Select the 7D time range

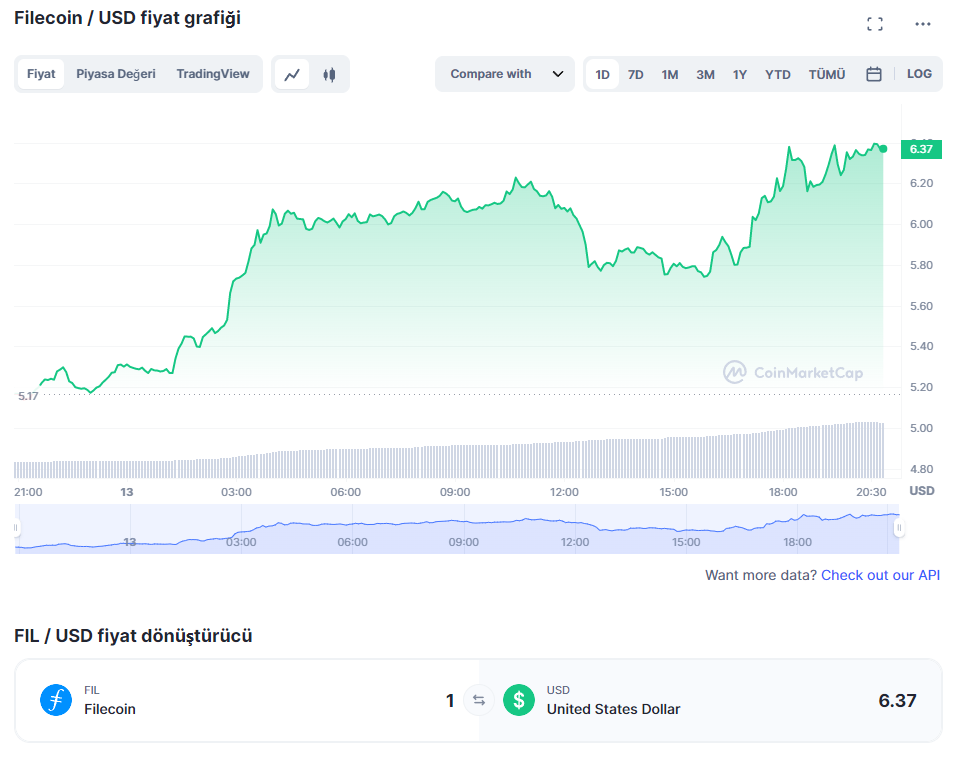[x=635, y=75]
